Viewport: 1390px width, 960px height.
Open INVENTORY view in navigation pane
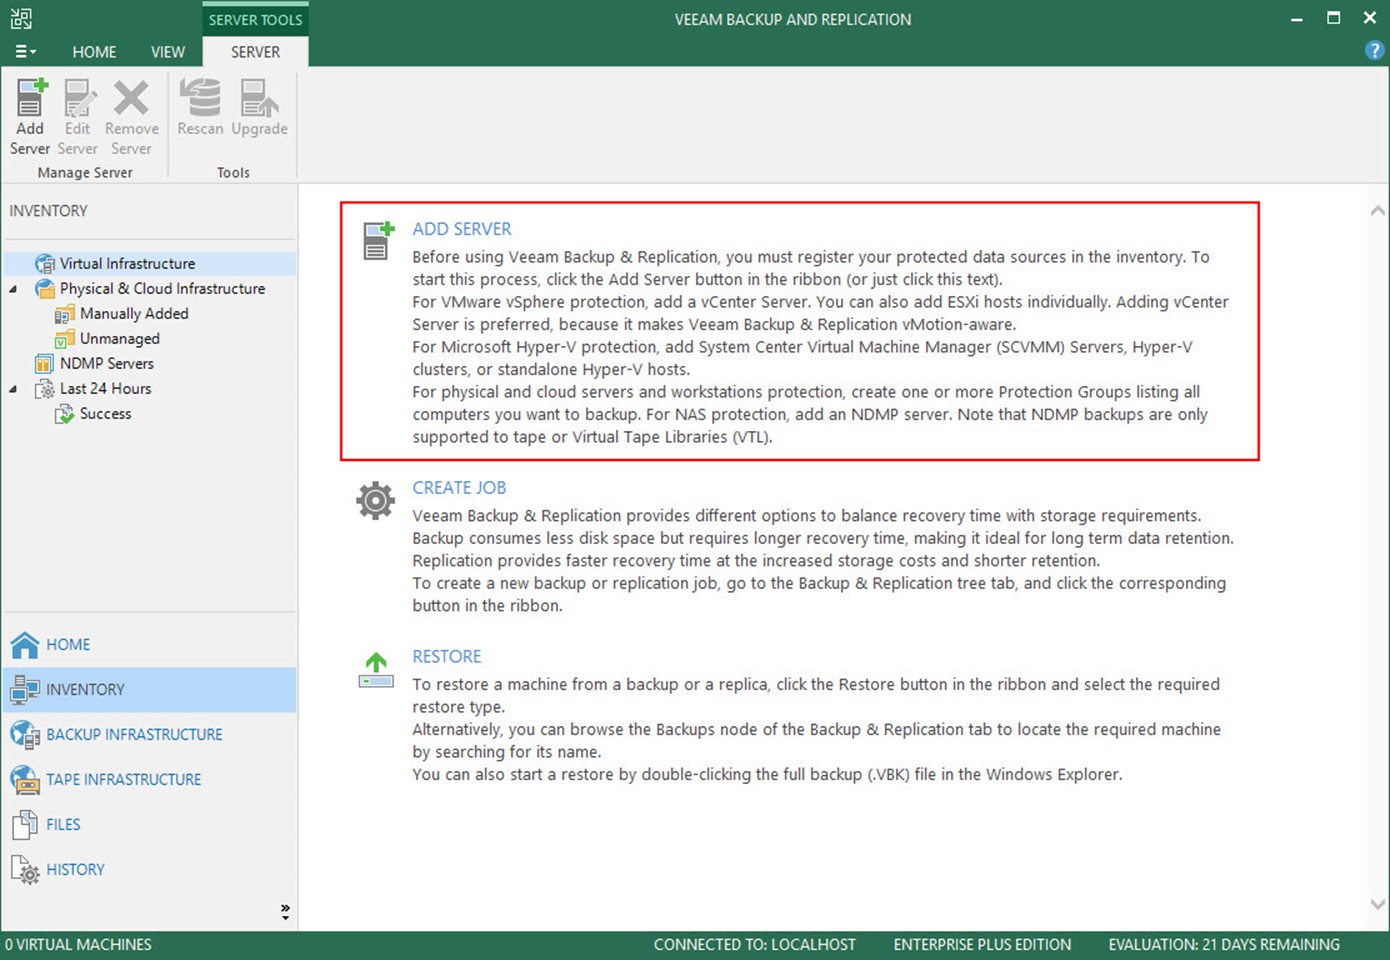tap(150, 690)
